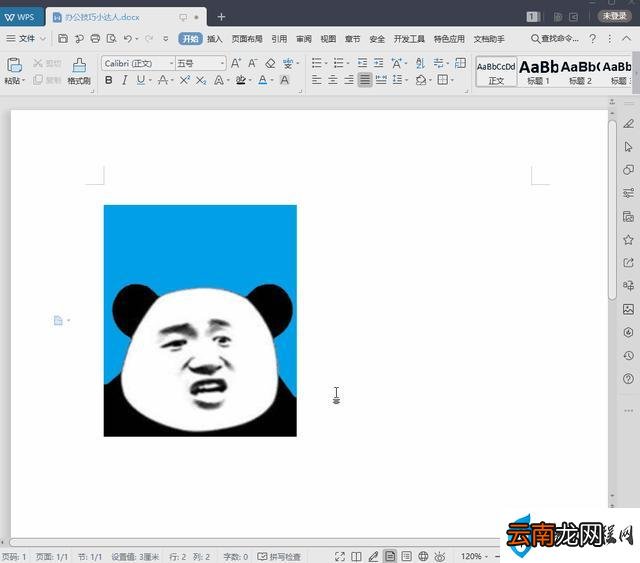
Task: Switch to Web Layout globe view
Action: (423, 556)
